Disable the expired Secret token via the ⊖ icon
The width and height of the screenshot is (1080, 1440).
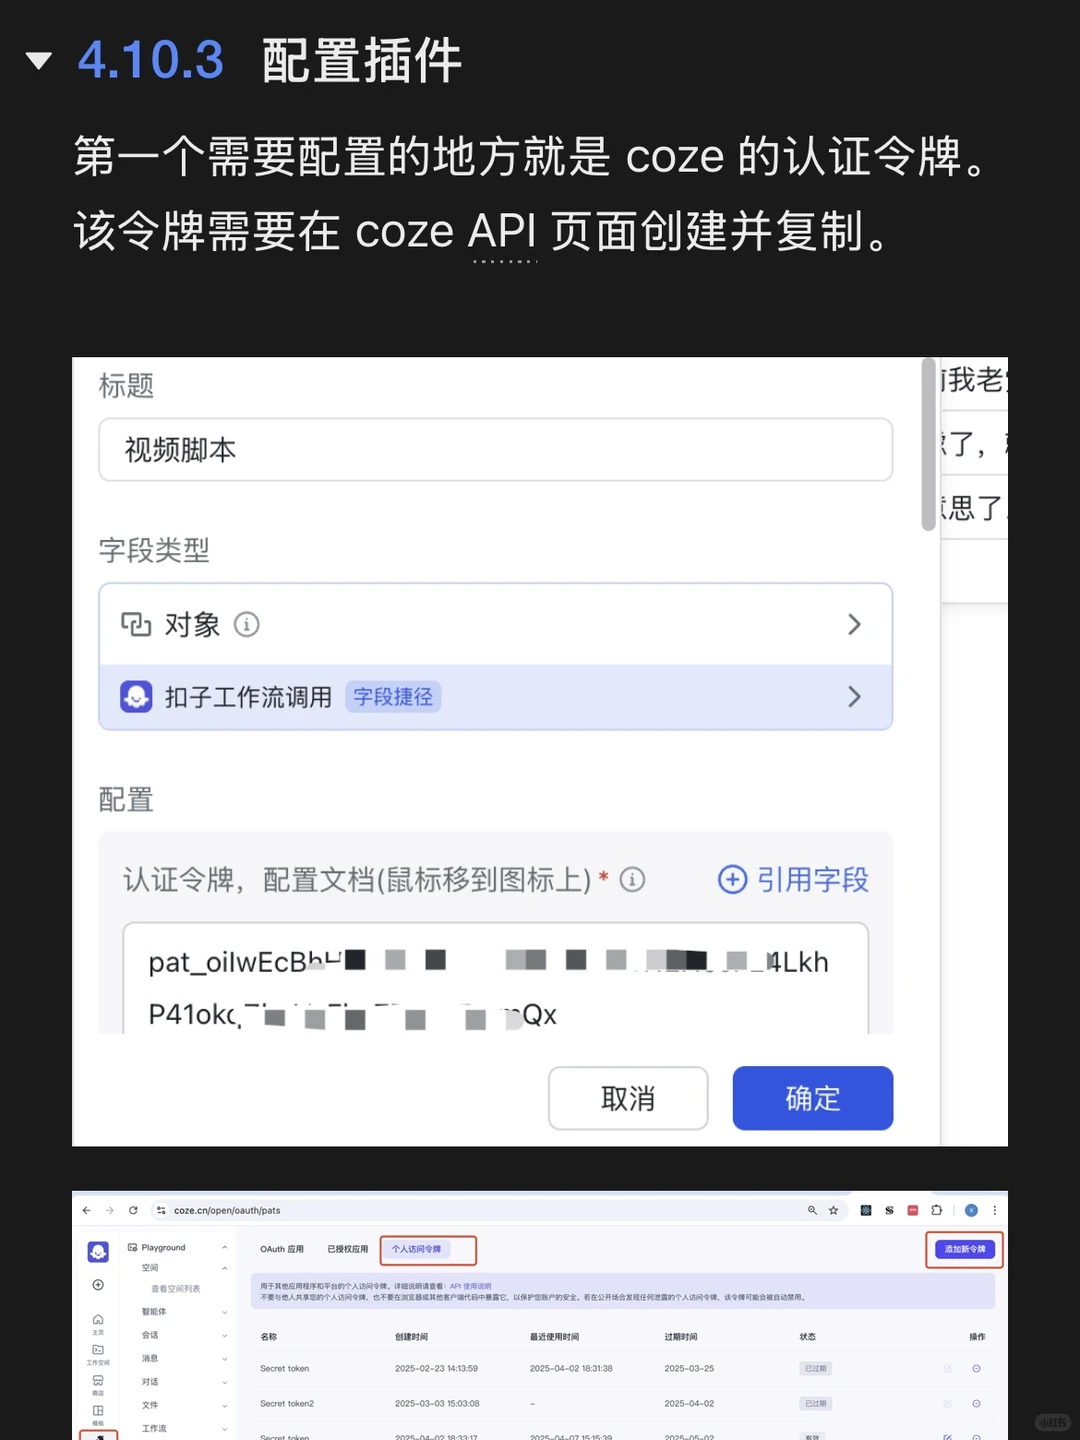pyautogui.click(x=976, y=1368)
